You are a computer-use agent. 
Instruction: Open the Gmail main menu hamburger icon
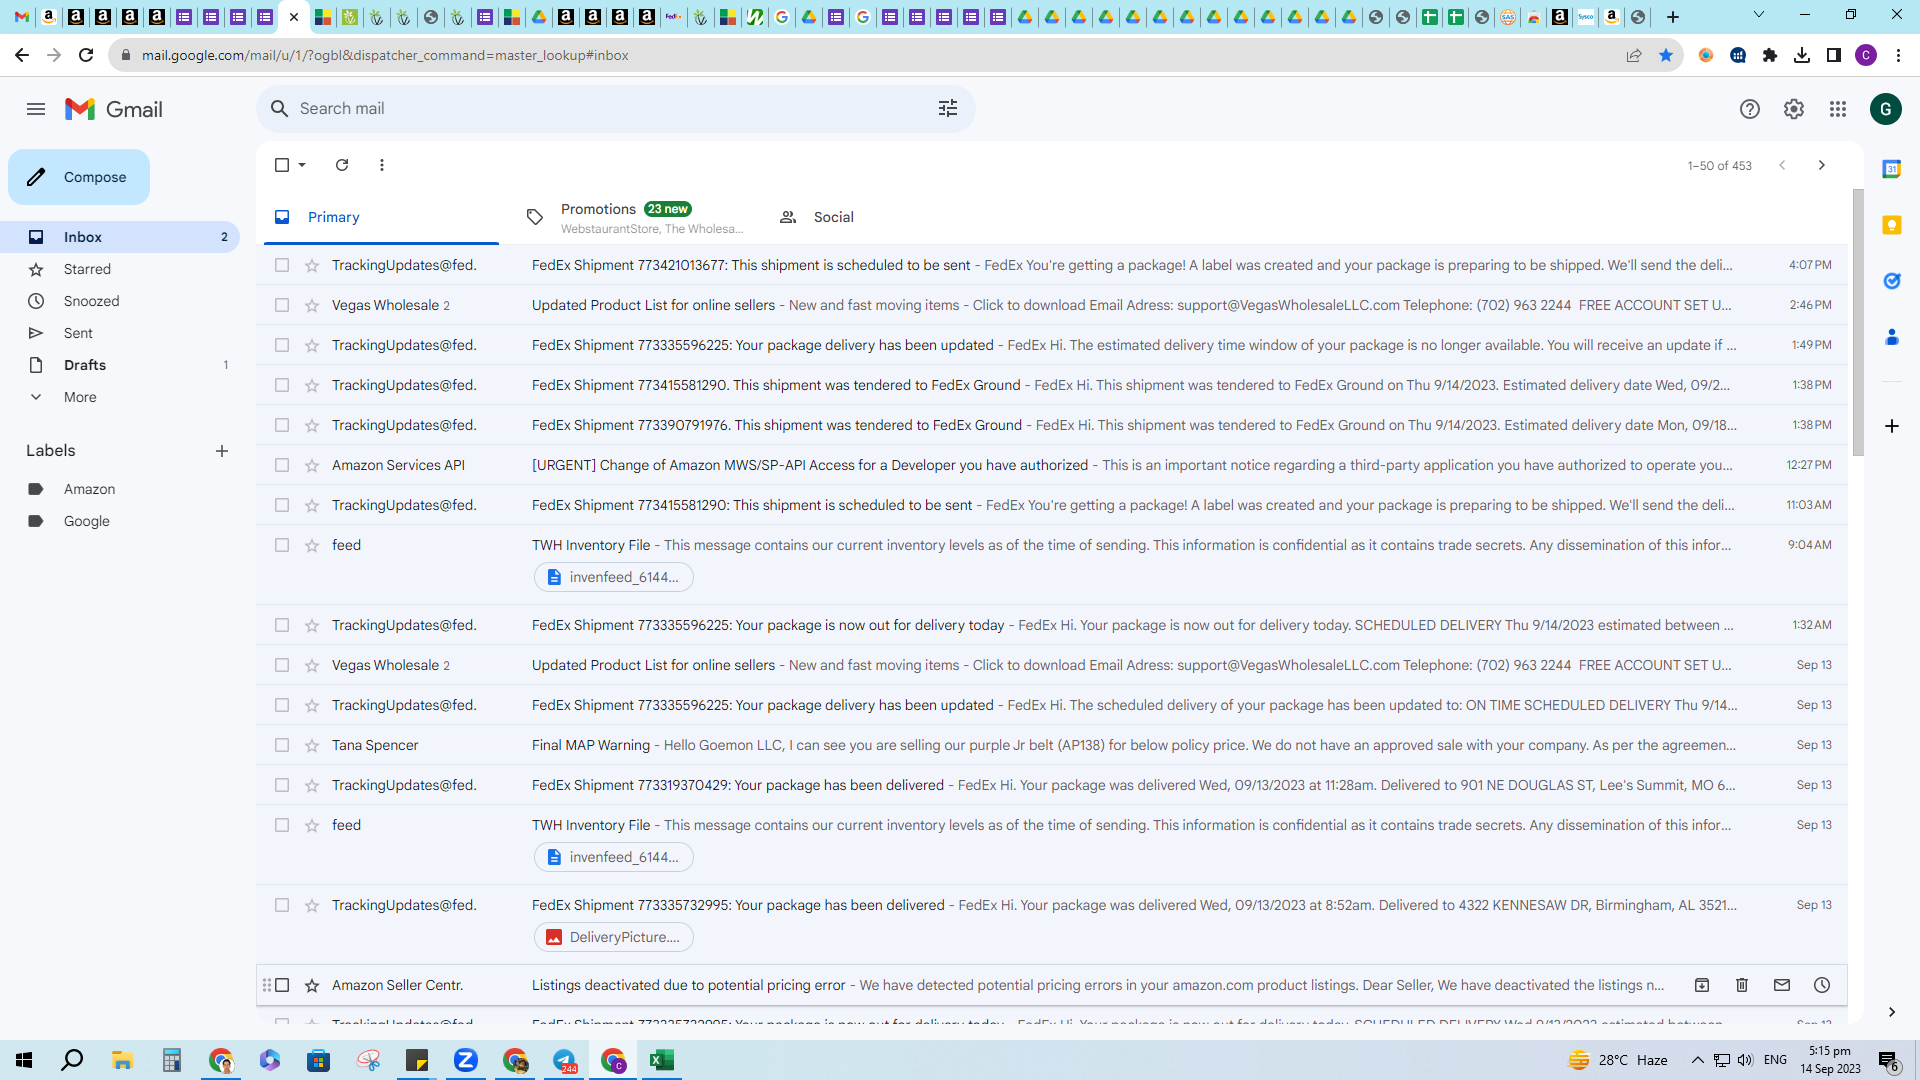pos(36,109)
